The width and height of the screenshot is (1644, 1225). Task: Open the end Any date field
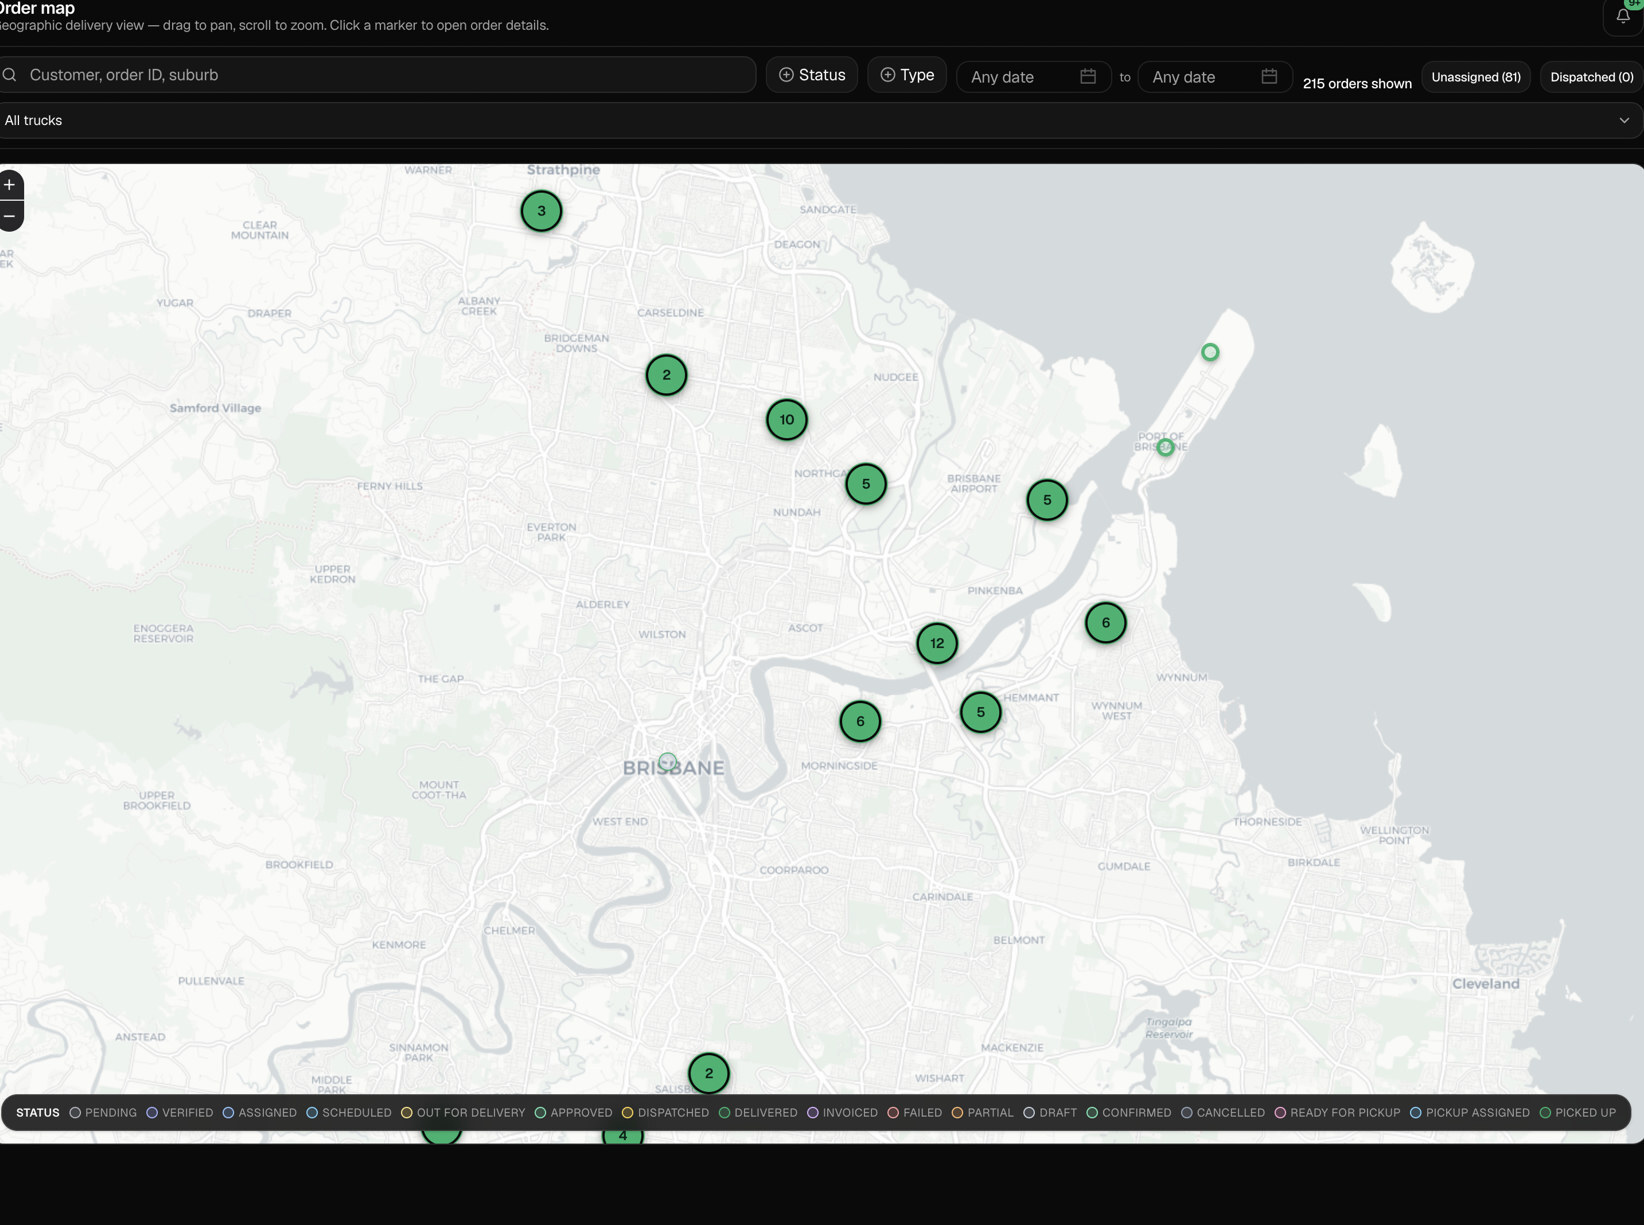1215,77
